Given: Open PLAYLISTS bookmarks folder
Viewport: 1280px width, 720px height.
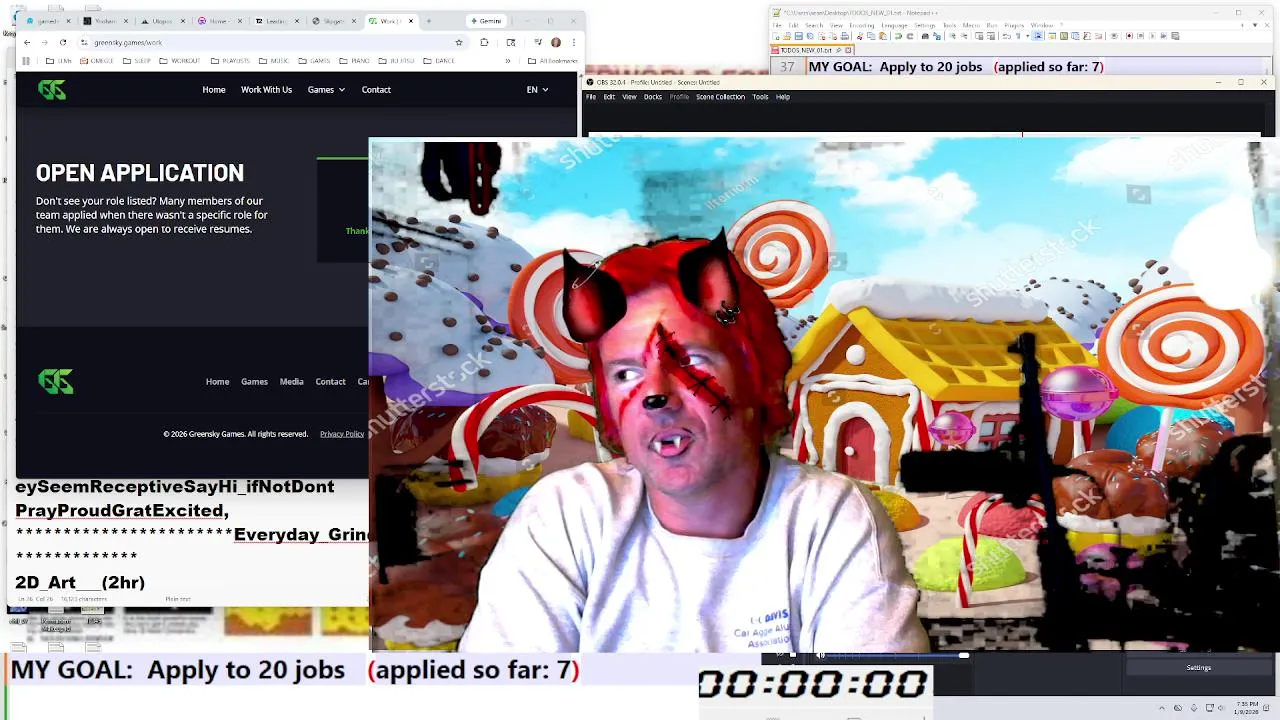Looking at the screenshot, I should (x=230, y=61).
